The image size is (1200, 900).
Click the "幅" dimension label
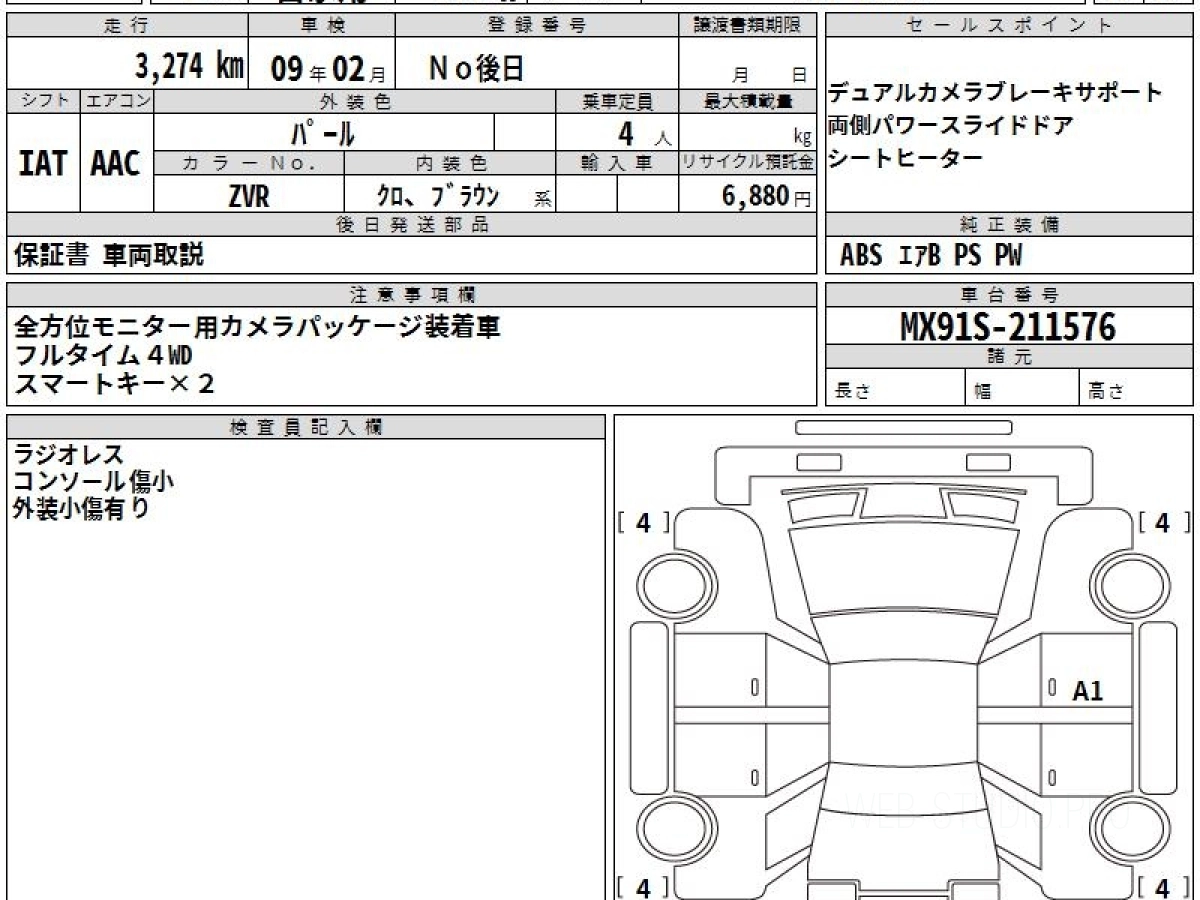click(x=983, y=393)
